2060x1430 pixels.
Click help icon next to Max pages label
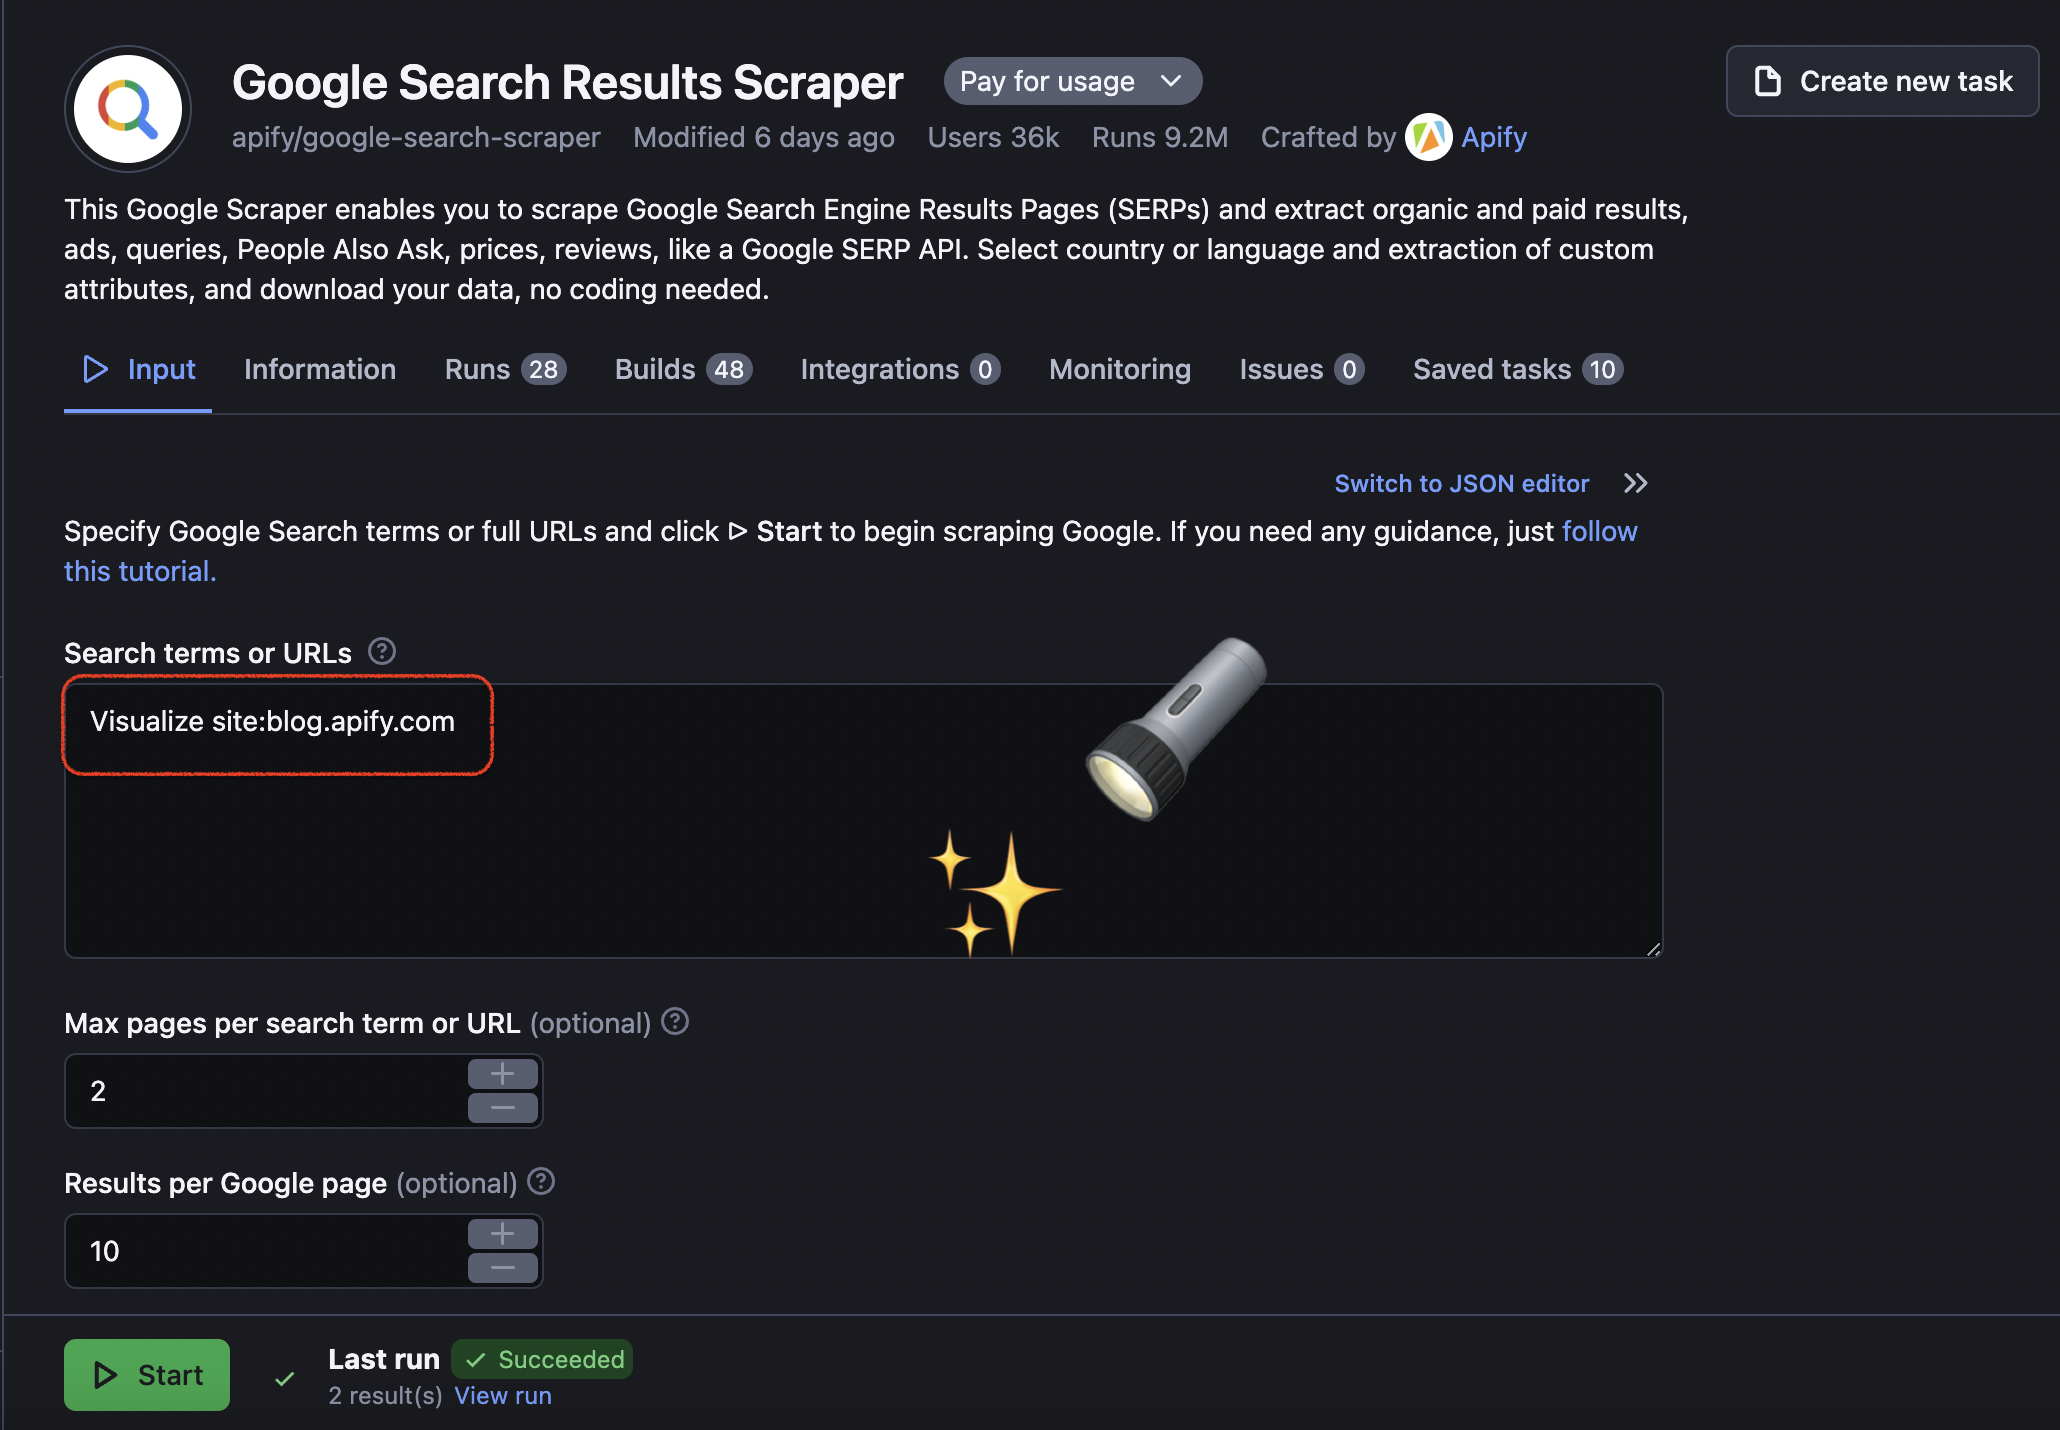click(x=676, y=1022)
